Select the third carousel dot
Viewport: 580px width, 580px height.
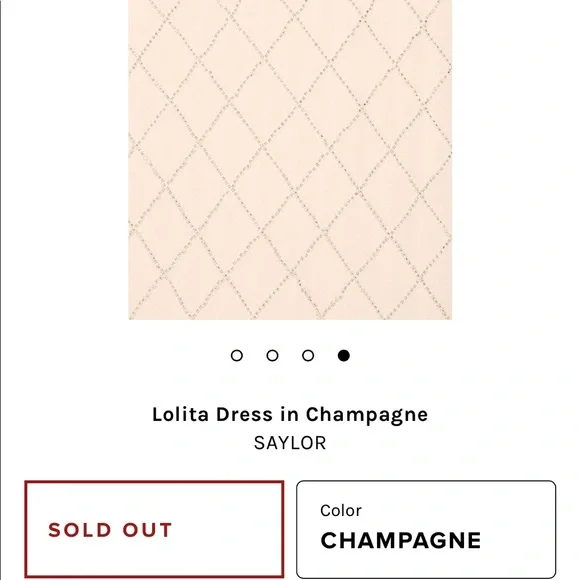[x=308, y=355]
